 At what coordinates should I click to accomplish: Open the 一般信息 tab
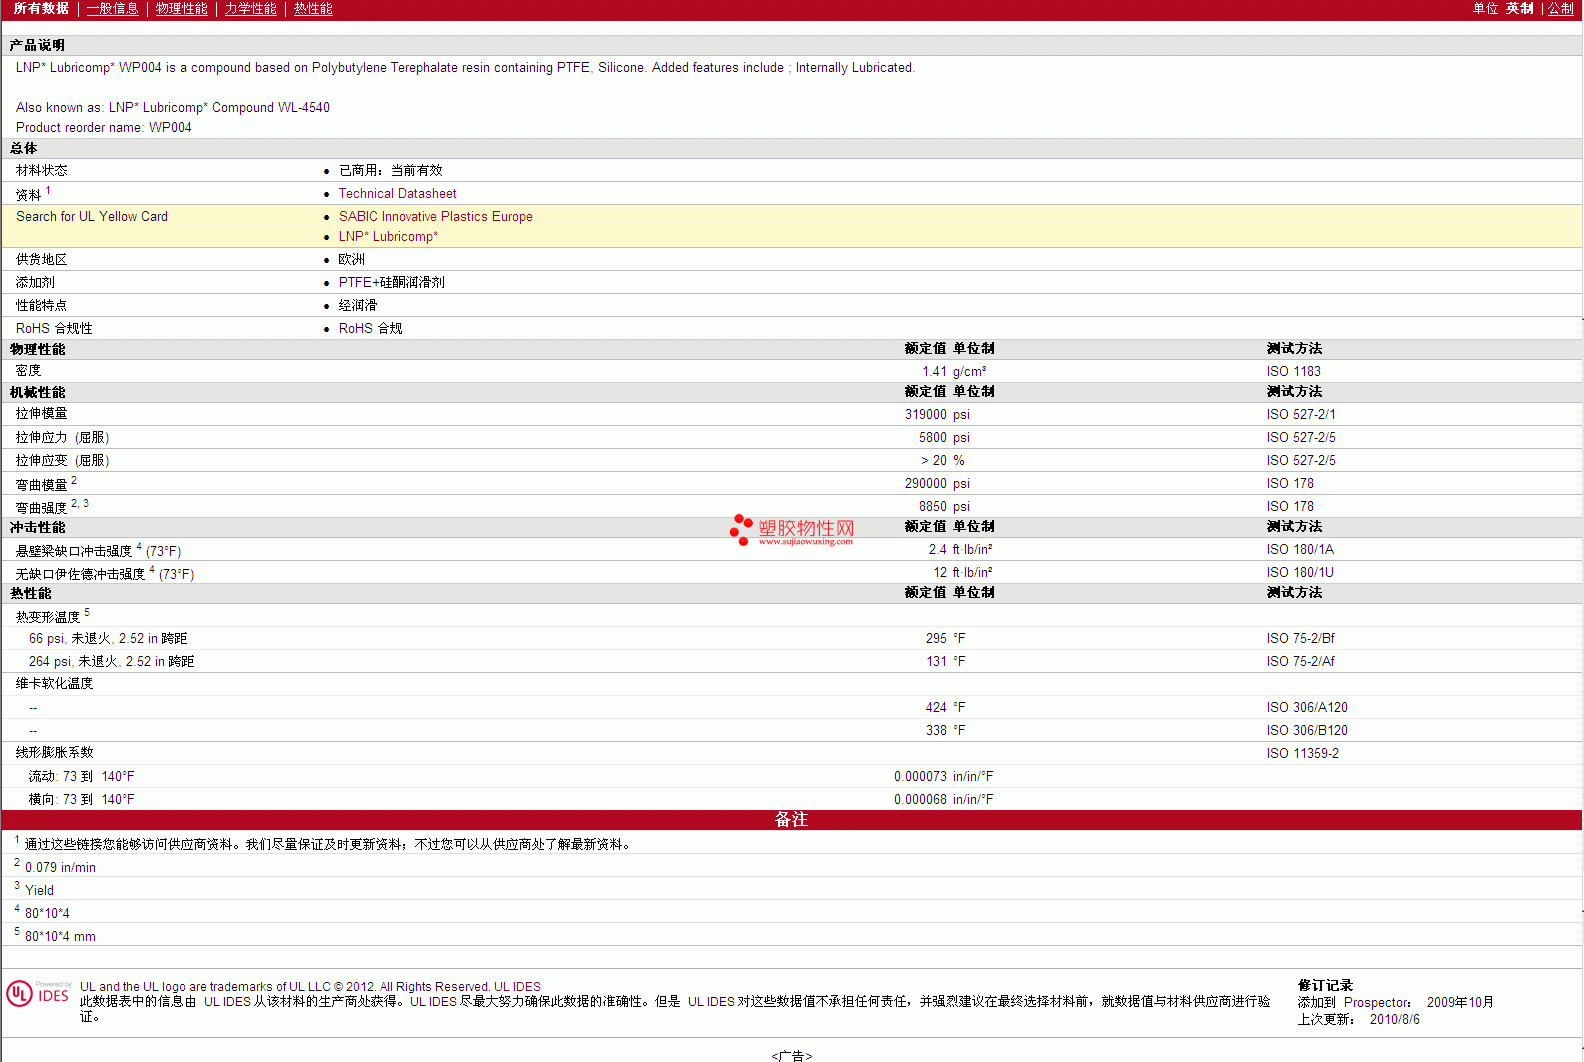112,9
